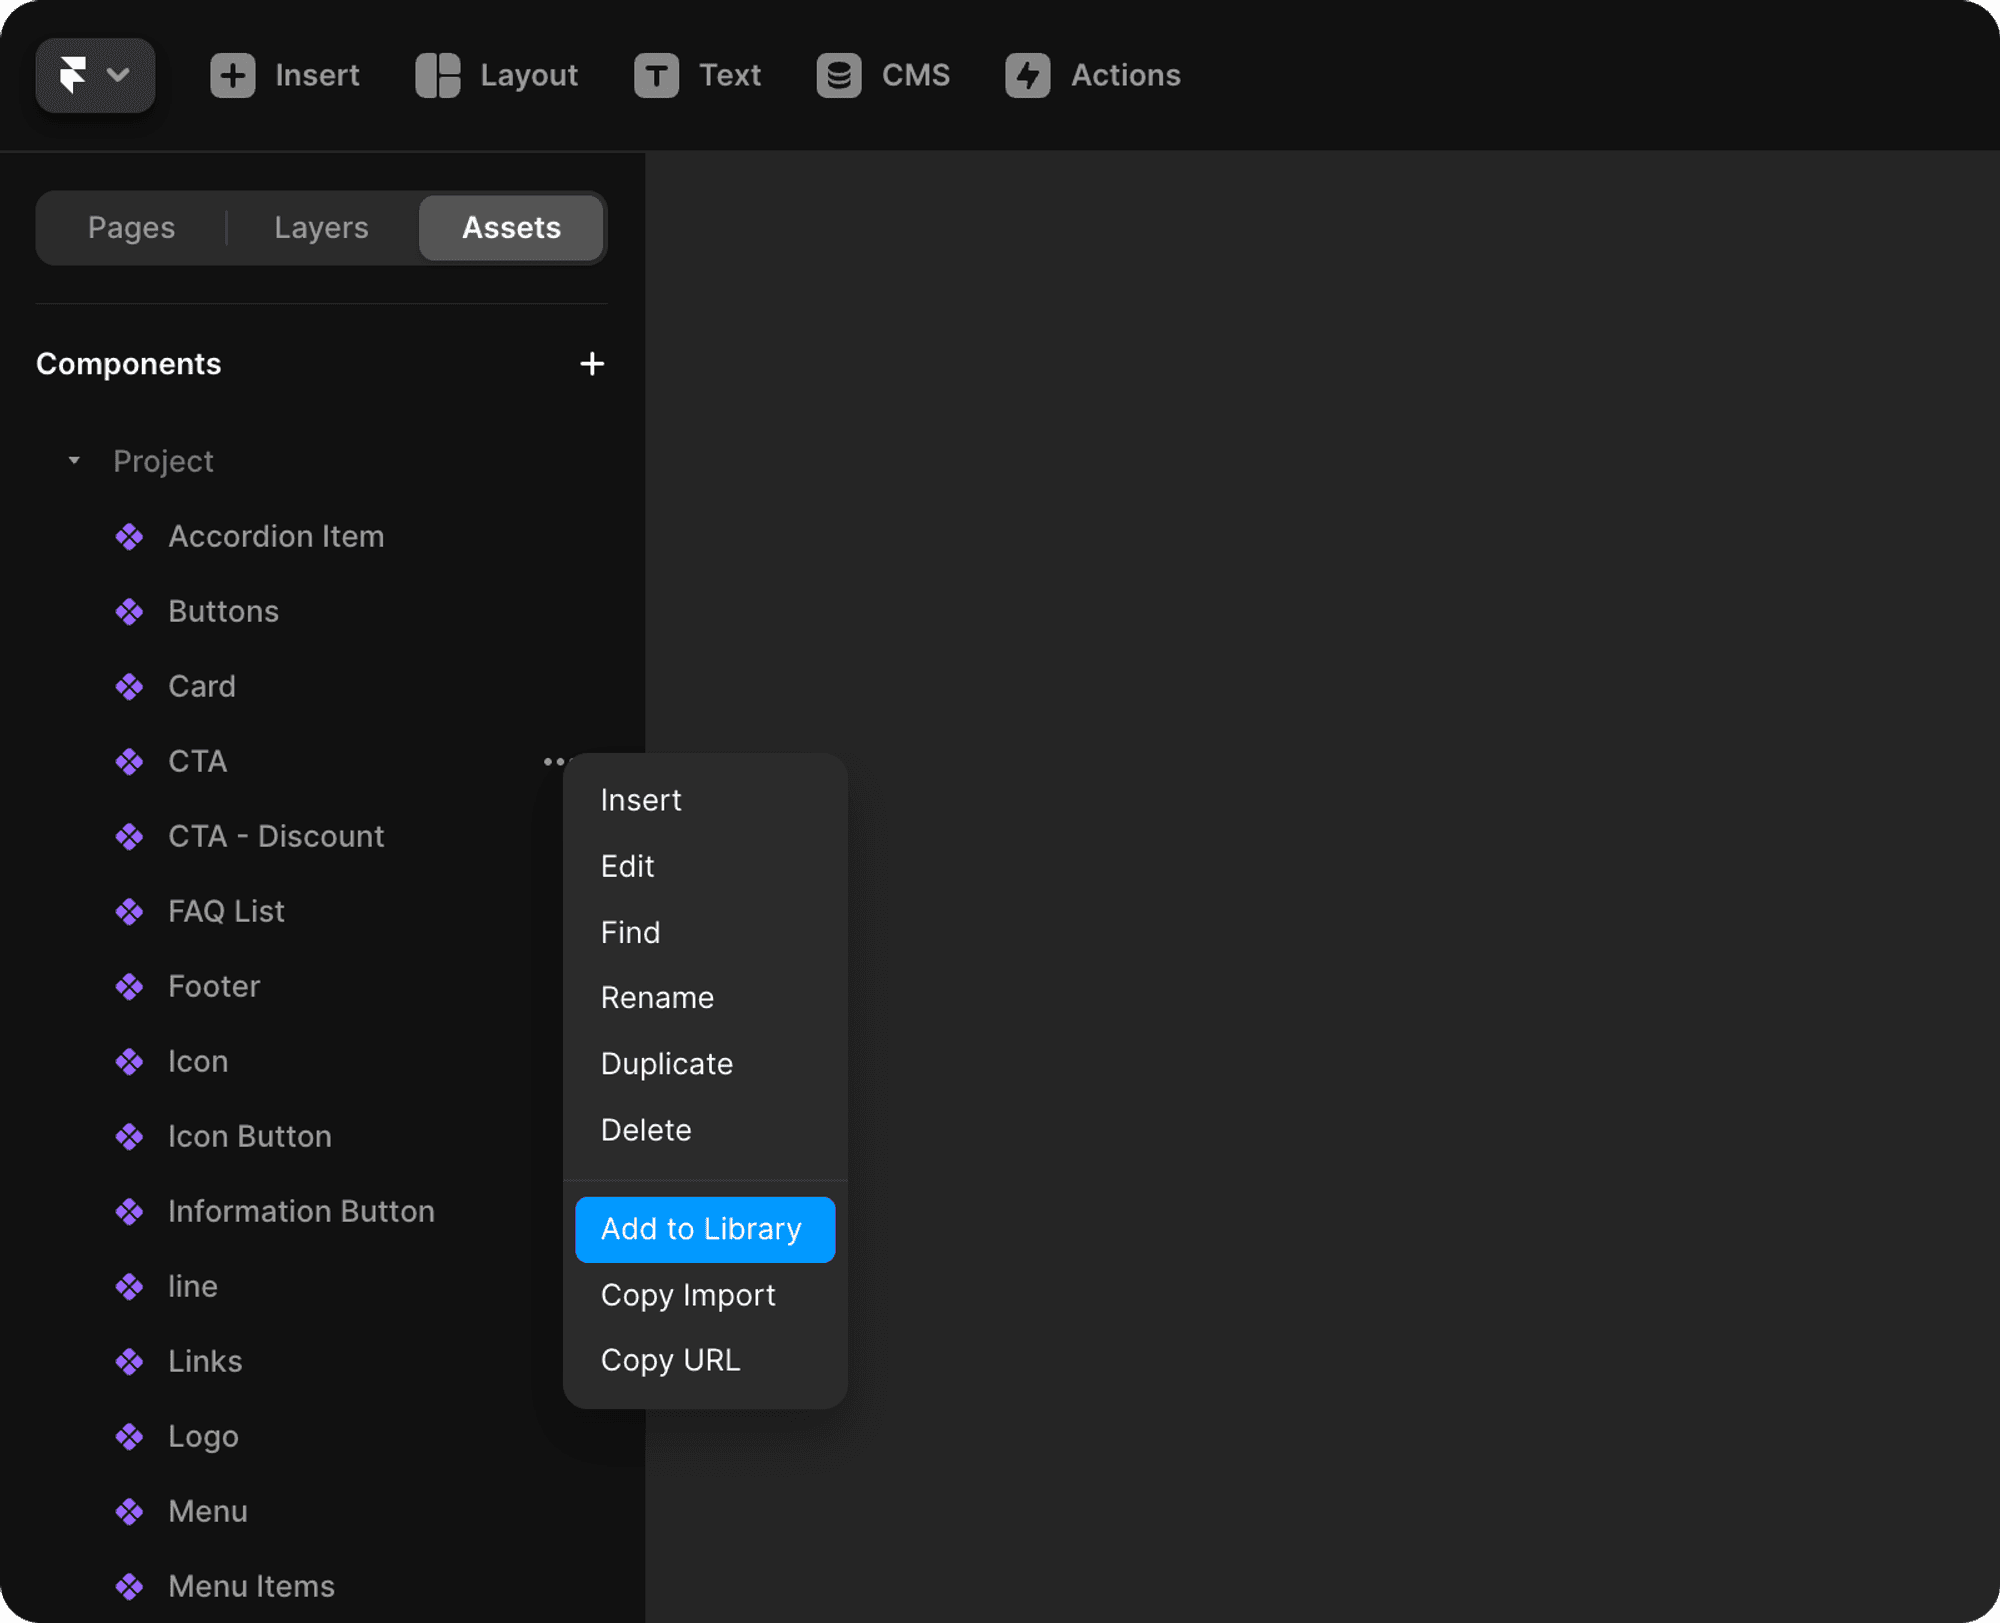
Task: Select the Footer component in list
Action: point(214,987)
